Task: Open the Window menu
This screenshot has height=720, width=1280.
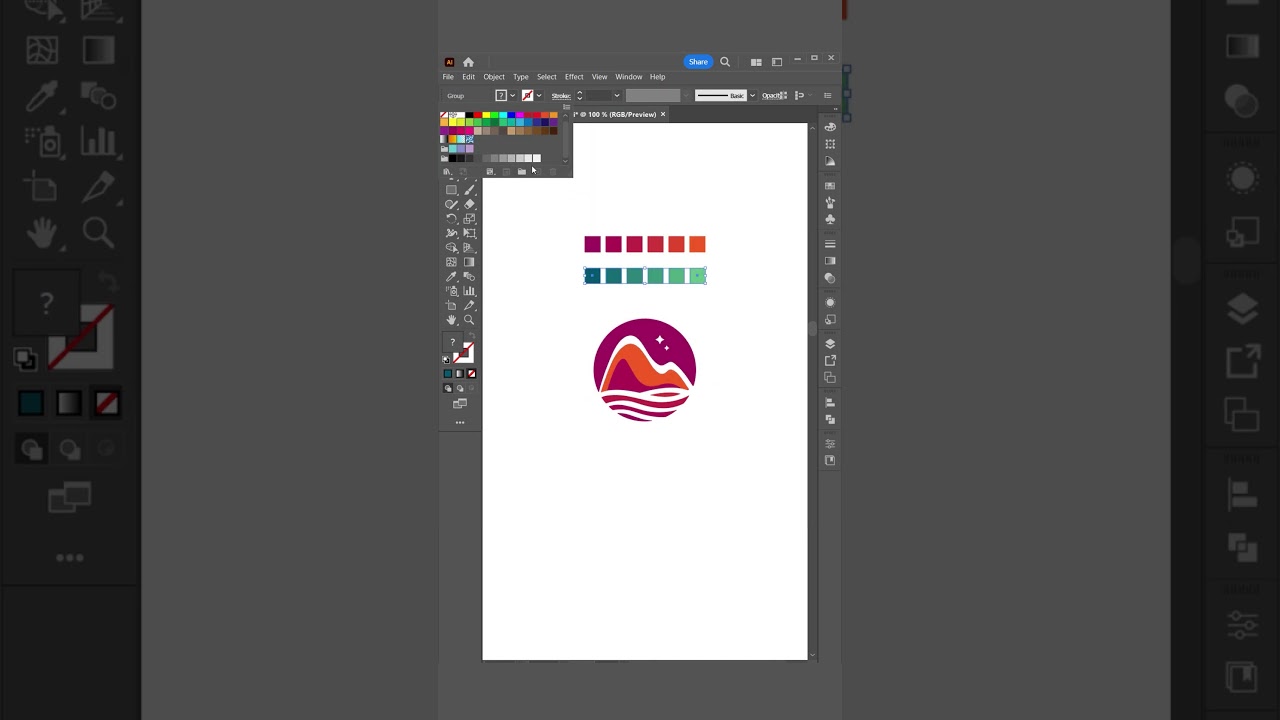Action: tap(629, 77)
